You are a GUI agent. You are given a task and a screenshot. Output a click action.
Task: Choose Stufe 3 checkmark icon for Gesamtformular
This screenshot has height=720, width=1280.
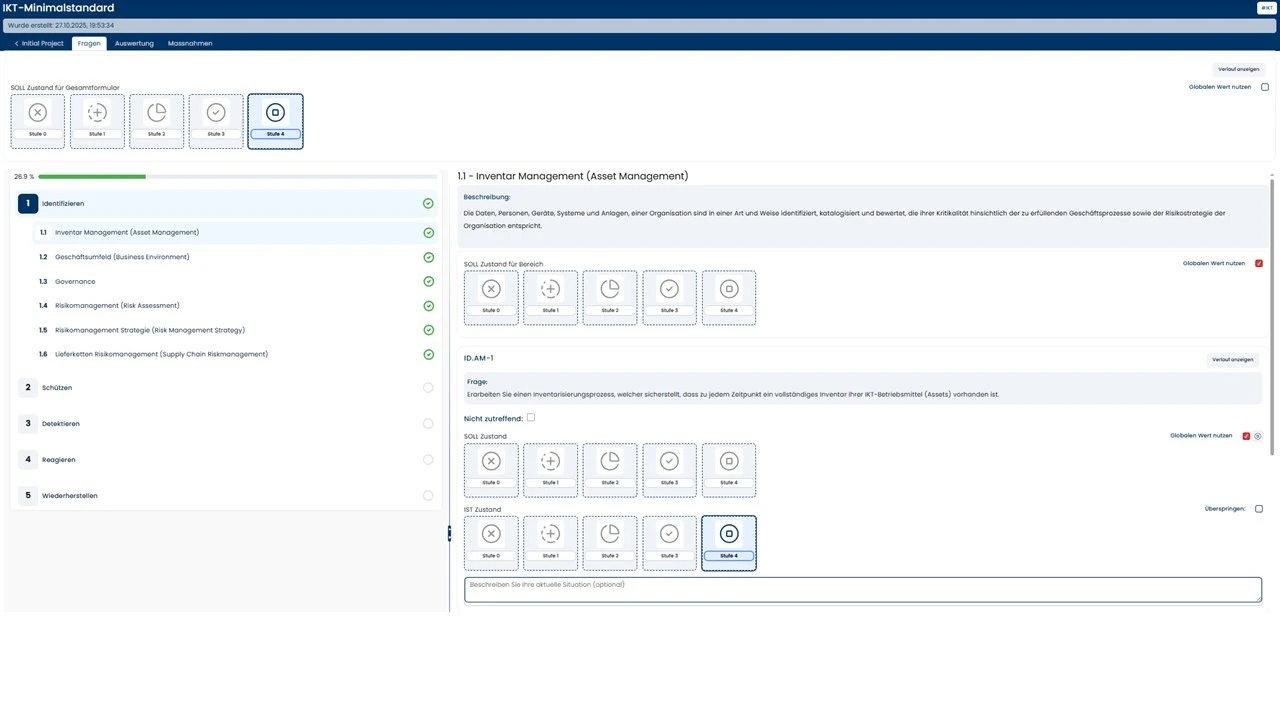(x=216, y=113)
